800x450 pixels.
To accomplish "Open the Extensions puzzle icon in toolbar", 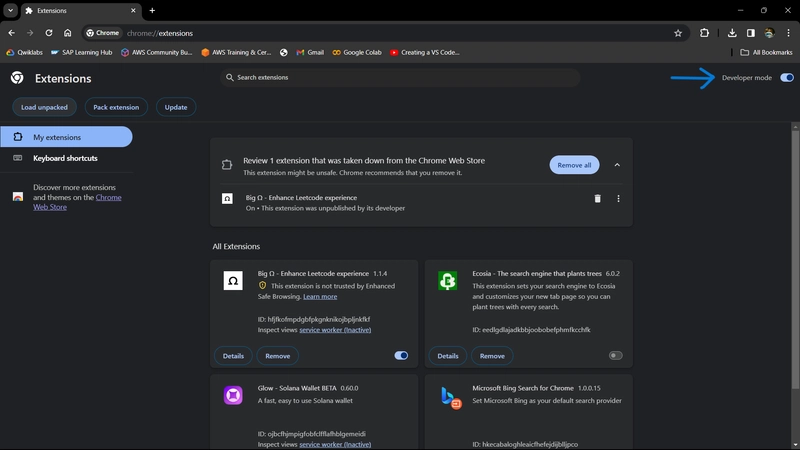I will (704, 33).
